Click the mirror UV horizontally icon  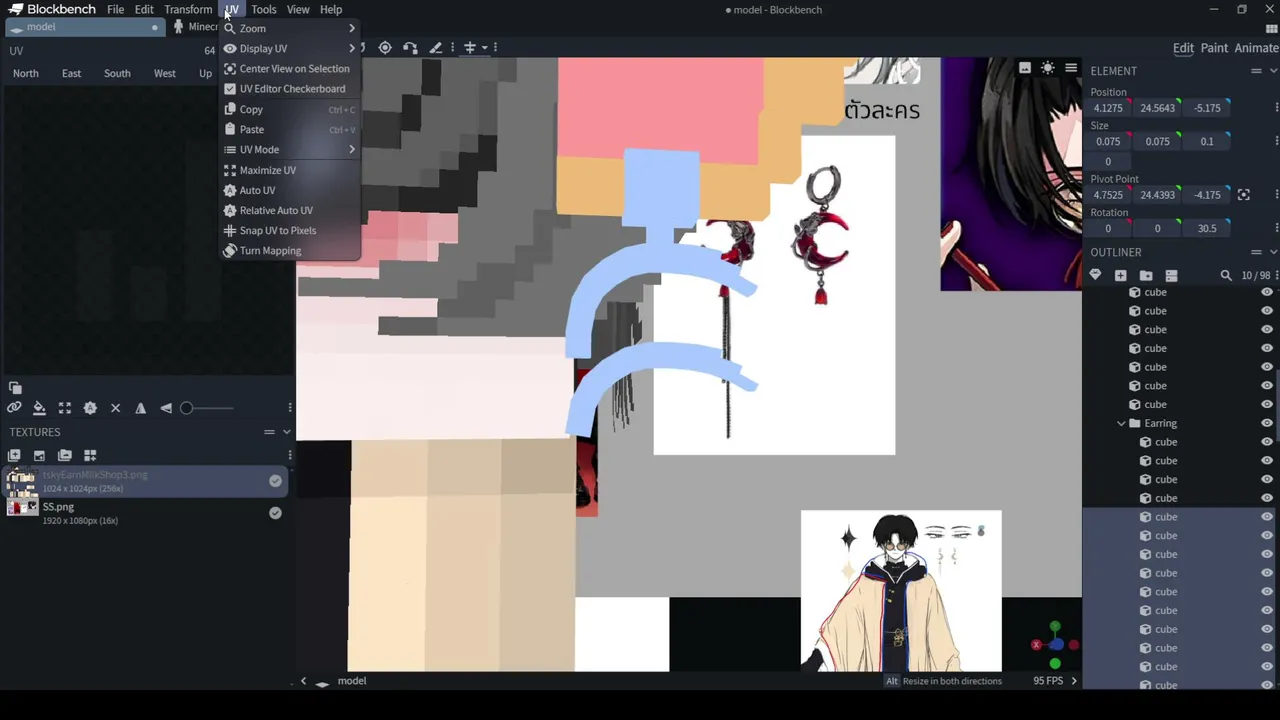point(140,408)
